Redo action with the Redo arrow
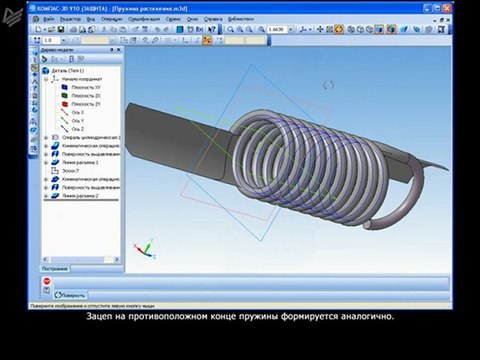This screenshot has height=360, width=480. coord(166,30)
